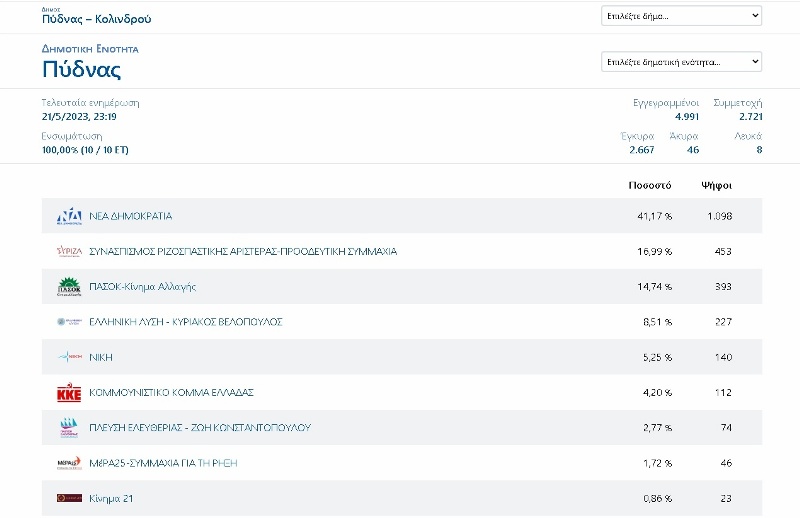
Task: Click the Έγκυρα value 2.667
Action: [641, 150]
